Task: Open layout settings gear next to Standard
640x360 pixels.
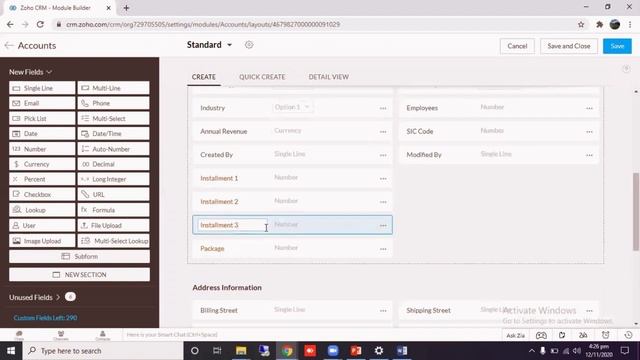Action: click(249, 45)
